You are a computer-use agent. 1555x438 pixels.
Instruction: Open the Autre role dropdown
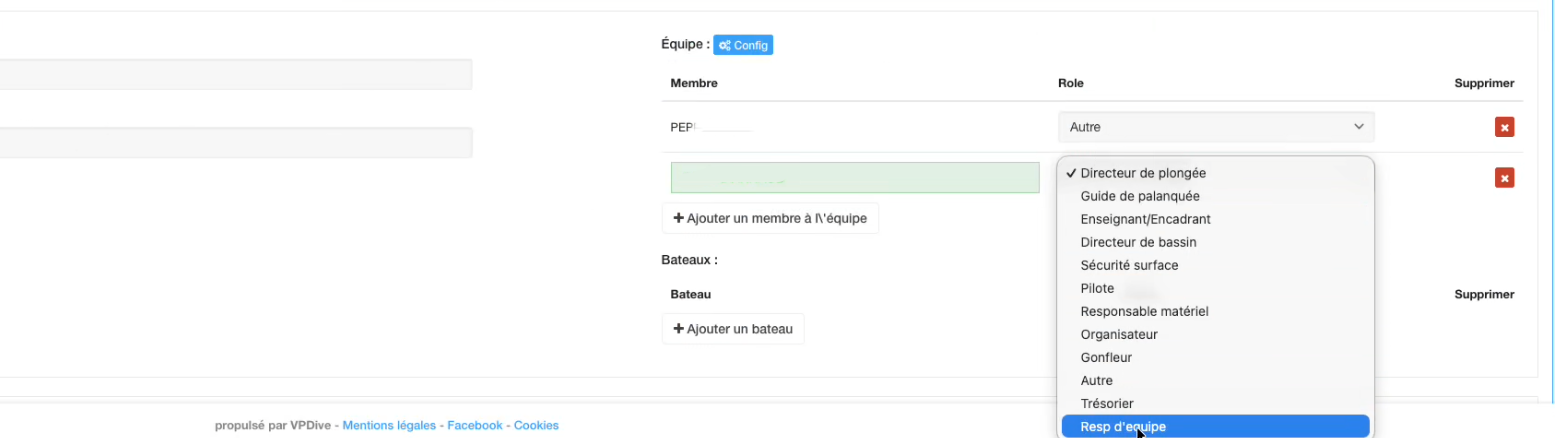click(1216, 127)
